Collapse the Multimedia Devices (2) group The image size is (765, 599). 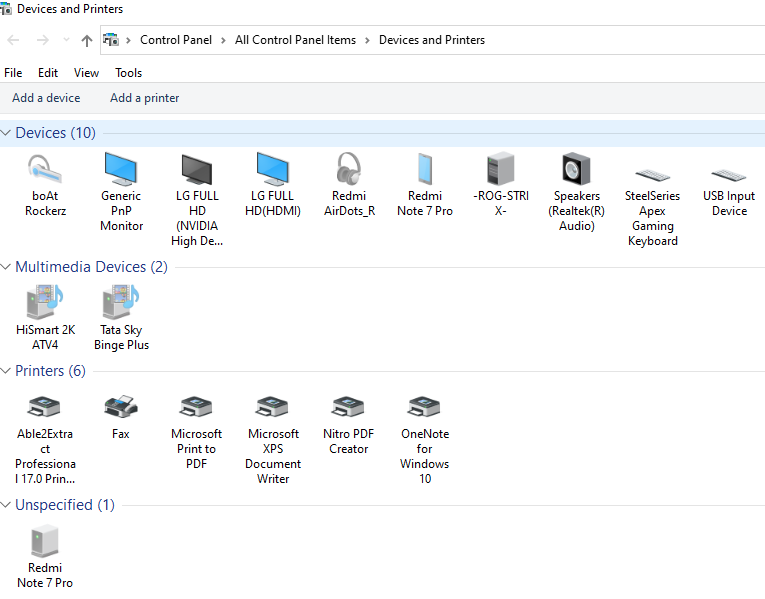7,267
